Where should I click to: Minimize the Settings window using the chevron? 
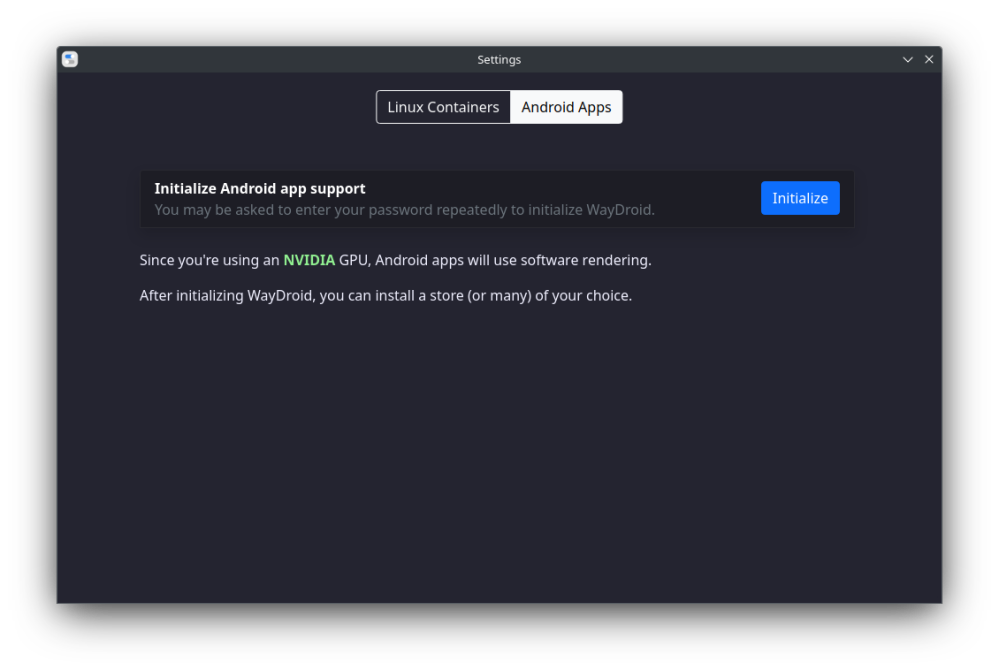click(908, 60)
